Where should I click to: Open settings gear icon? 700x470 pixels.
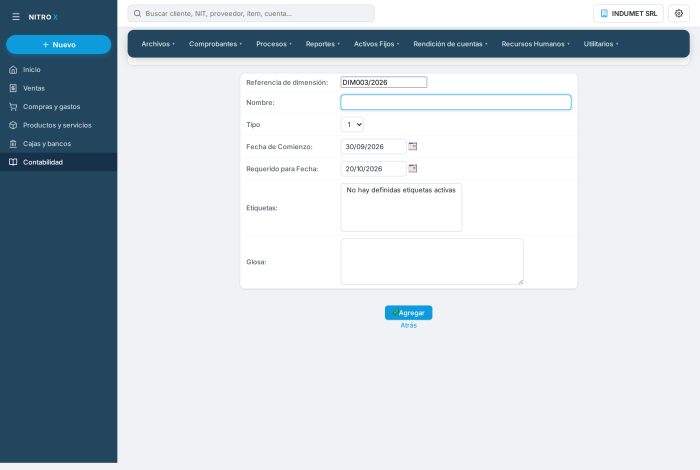click(x=679, y=13)
